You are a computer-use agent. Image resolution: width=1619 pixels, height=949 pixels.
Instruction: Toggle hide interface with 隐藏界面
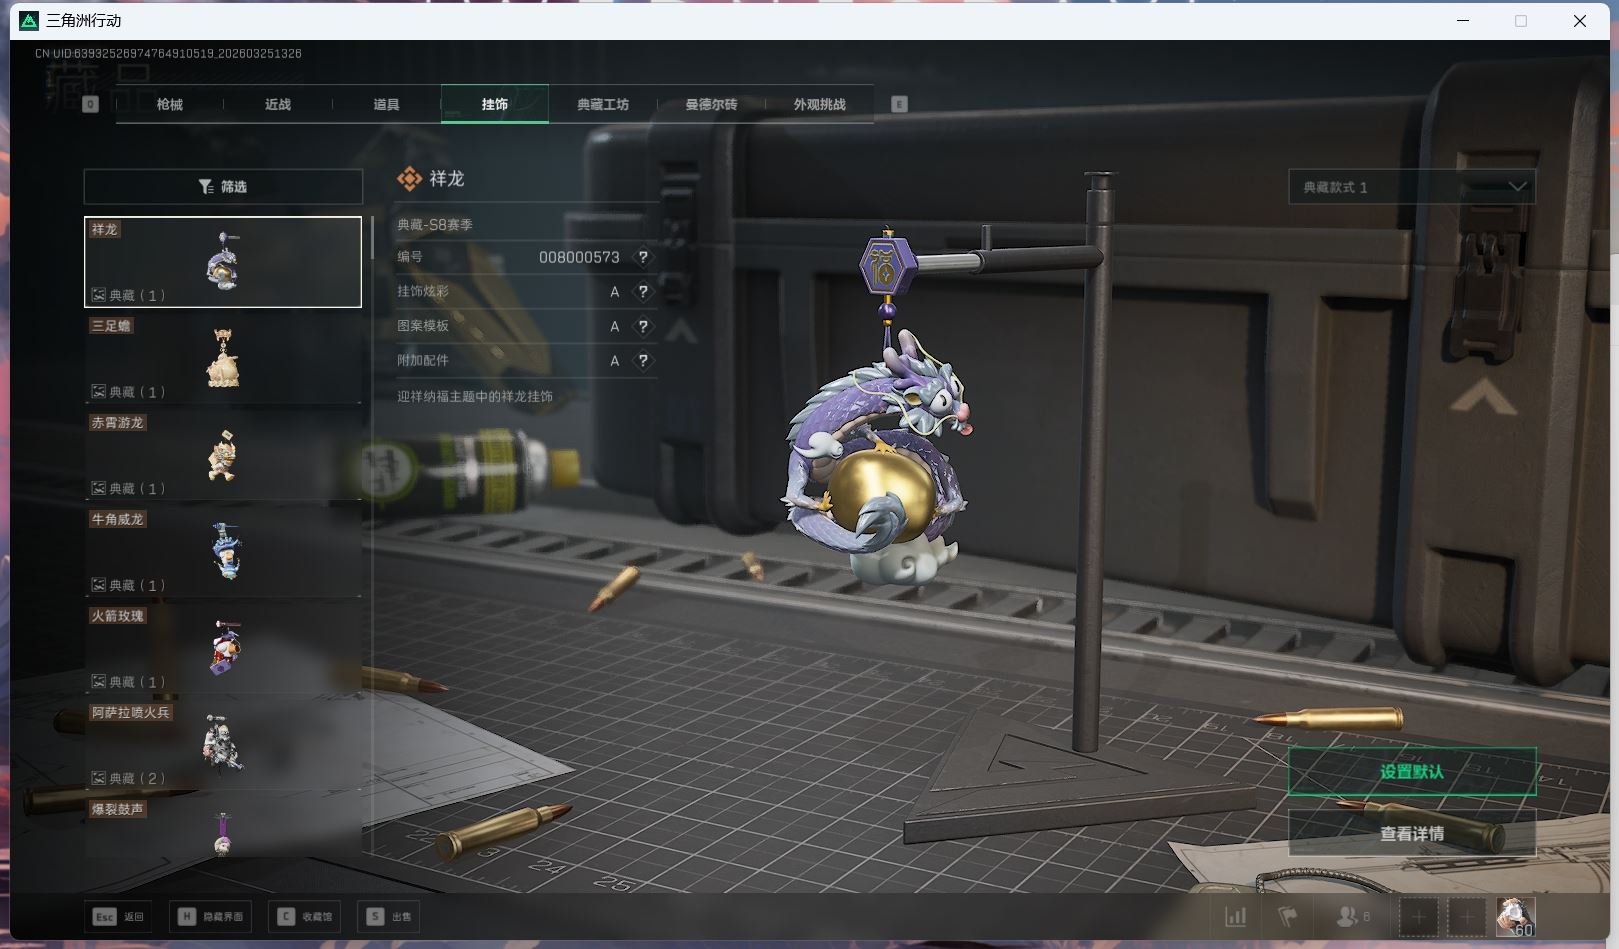pos(211,916)
